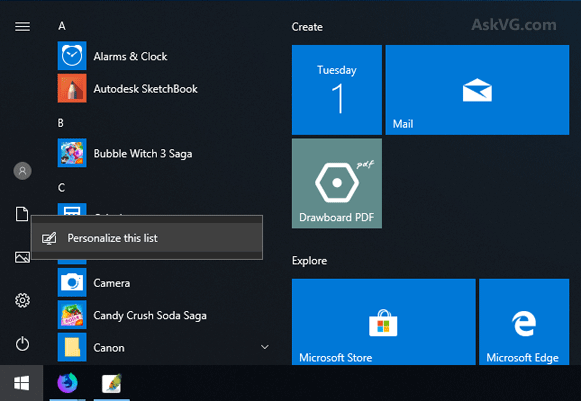Click the Autodesk SketchBook app icon

tap(72, 88)
